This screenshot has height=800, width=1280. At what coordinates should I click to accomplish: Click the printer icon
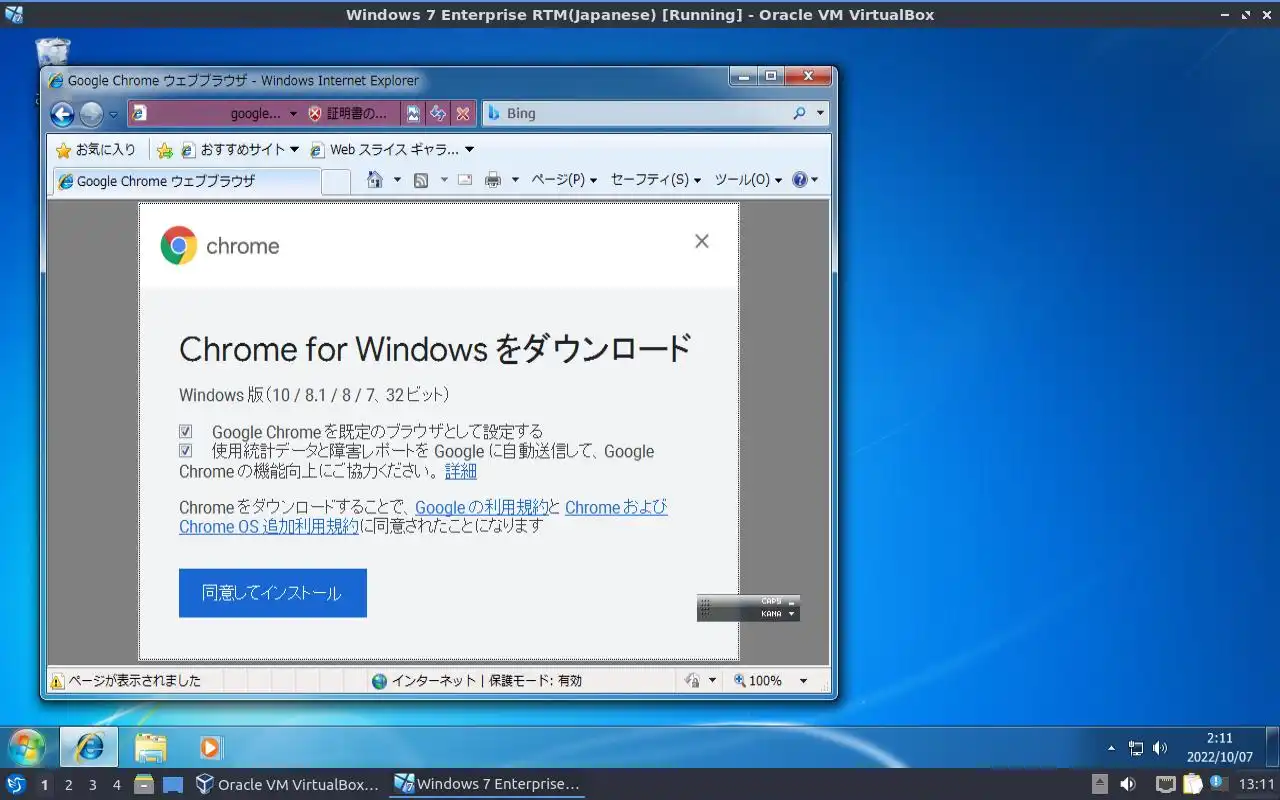493,180
